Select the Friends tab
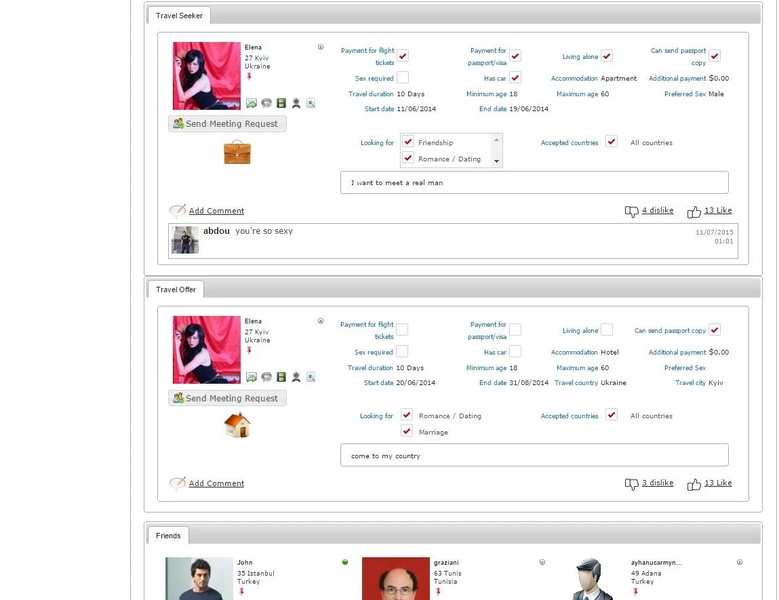This screenshot has height=600, width=779. coord(168,535)
